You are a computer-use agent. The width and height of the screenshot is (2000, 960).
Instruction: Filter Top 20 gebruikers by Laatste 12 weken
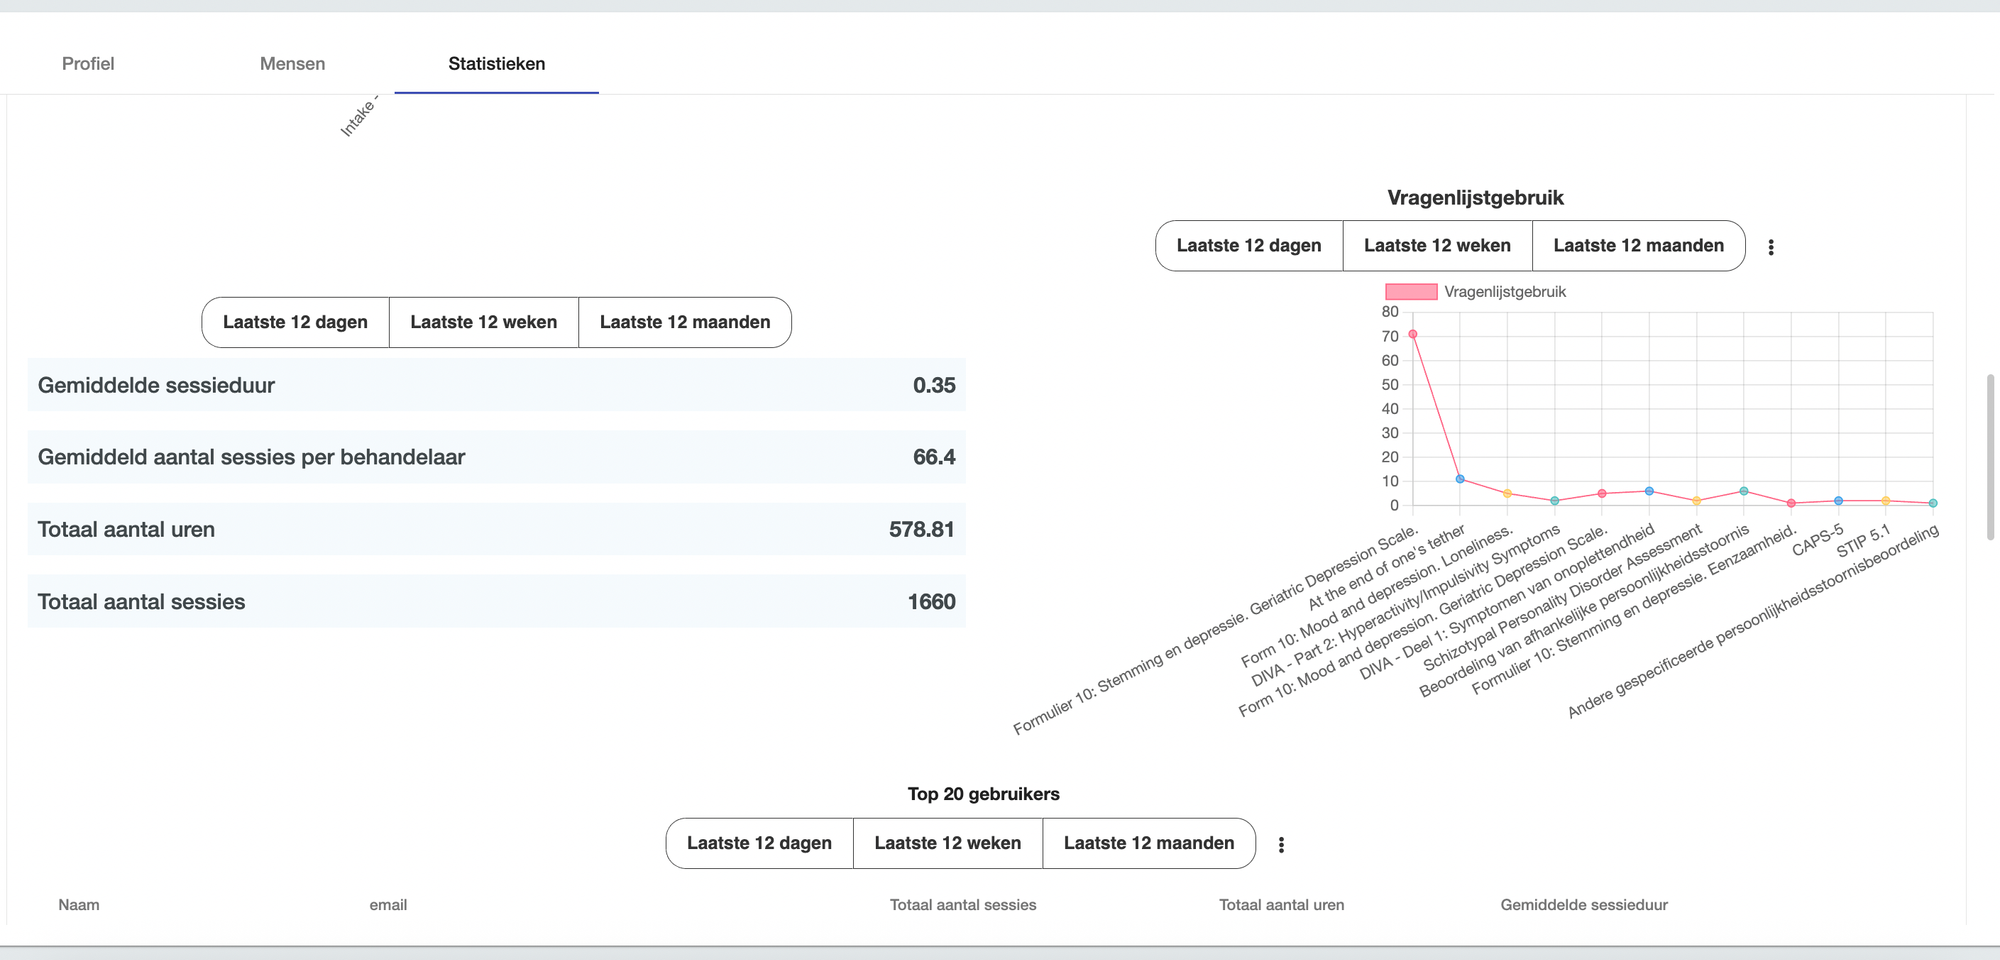947,843
